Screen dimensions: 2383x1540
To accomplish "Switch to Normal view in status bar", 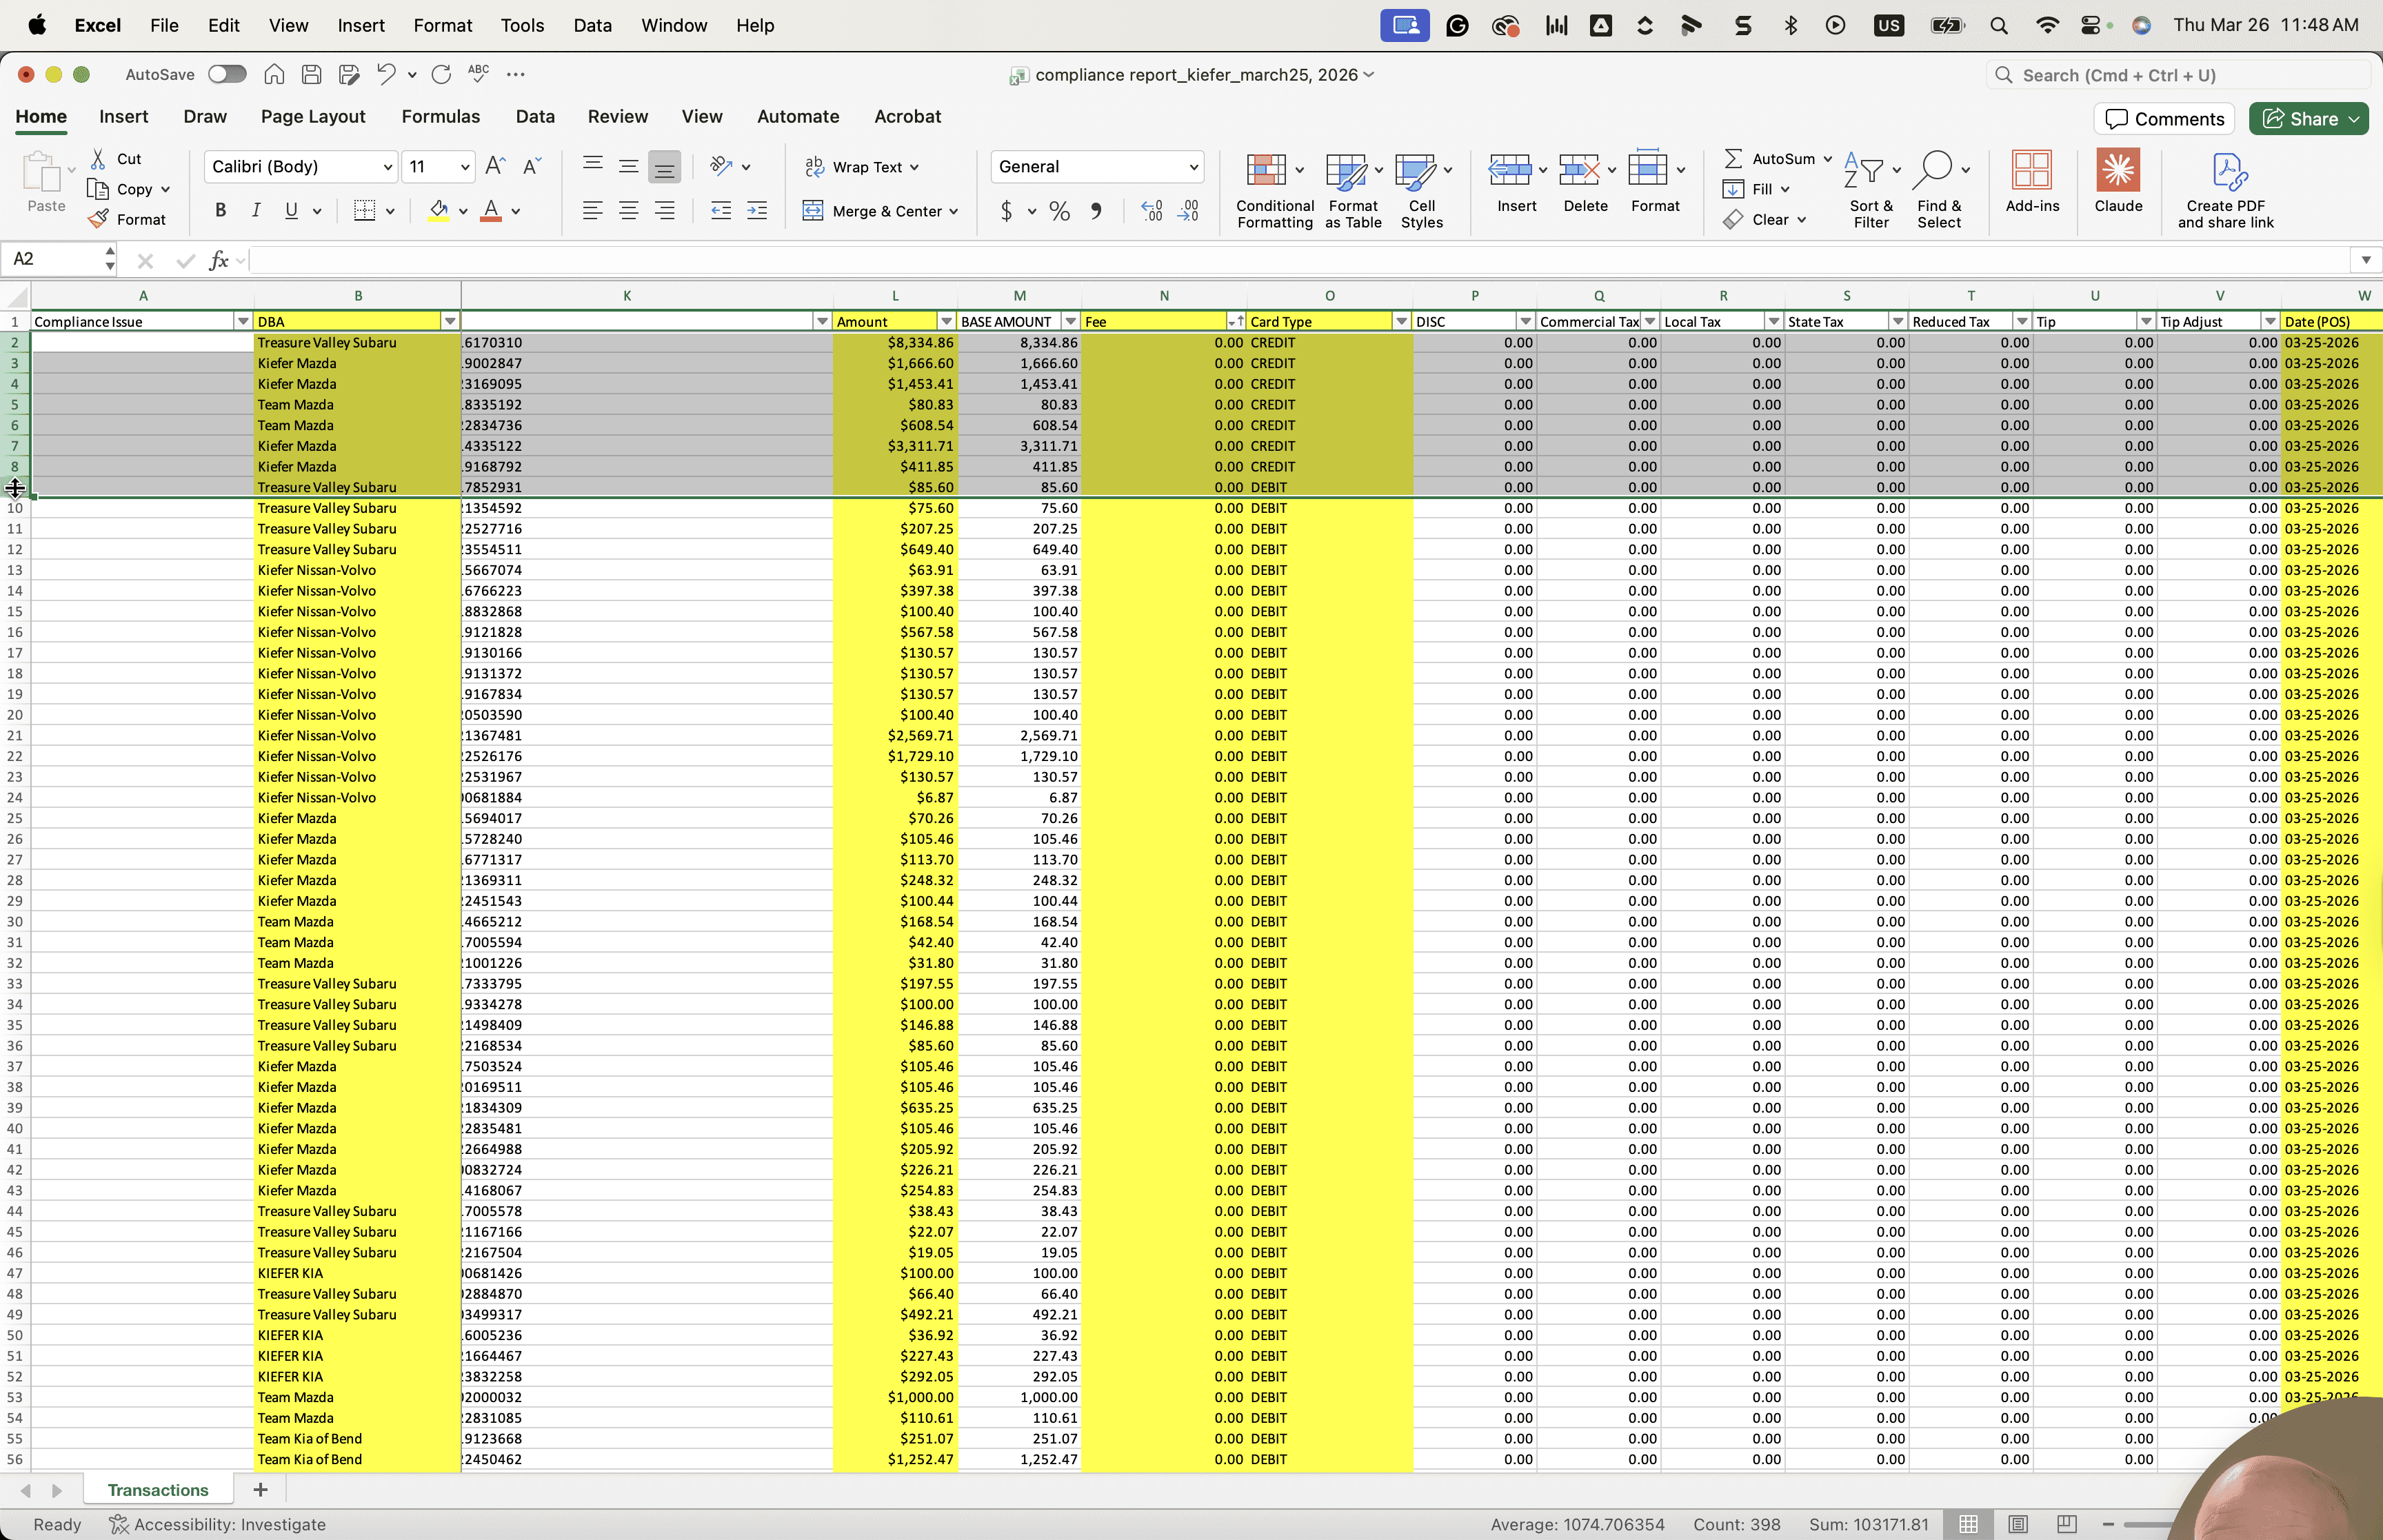I will pos(1968,1524).
